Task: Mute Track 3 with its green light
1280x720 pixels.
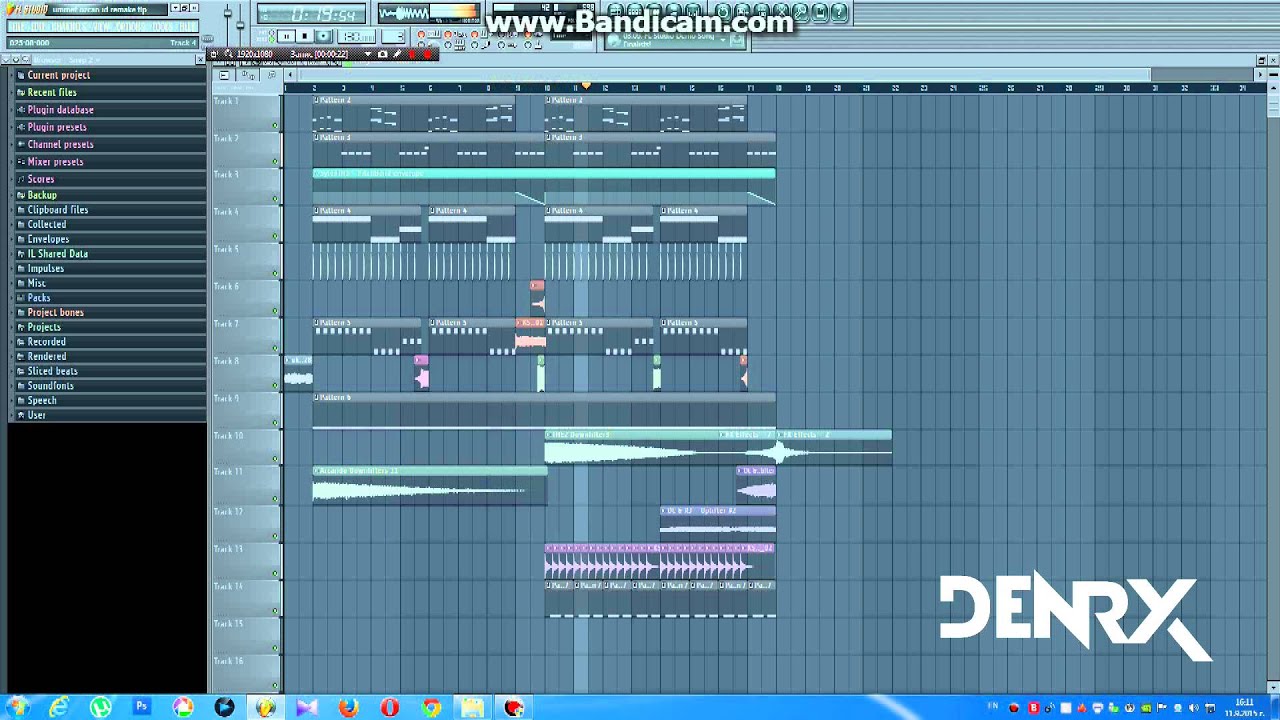Action: point(275,201)
